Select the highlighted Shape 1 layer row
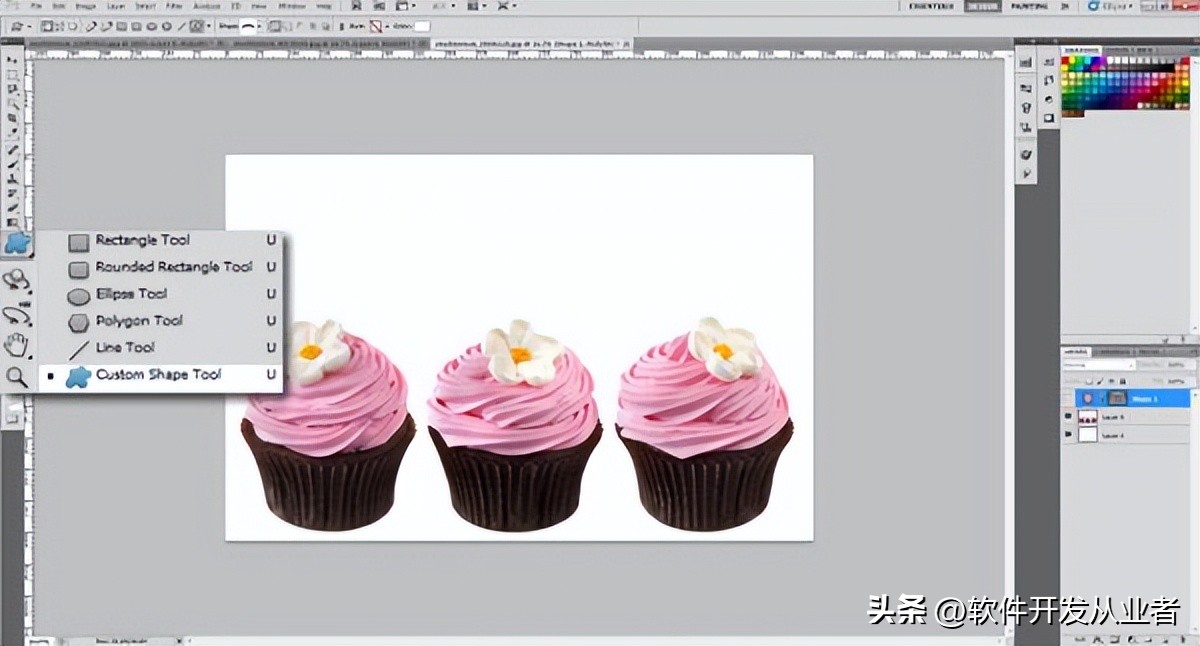1200x646 pixels. 1132,399
